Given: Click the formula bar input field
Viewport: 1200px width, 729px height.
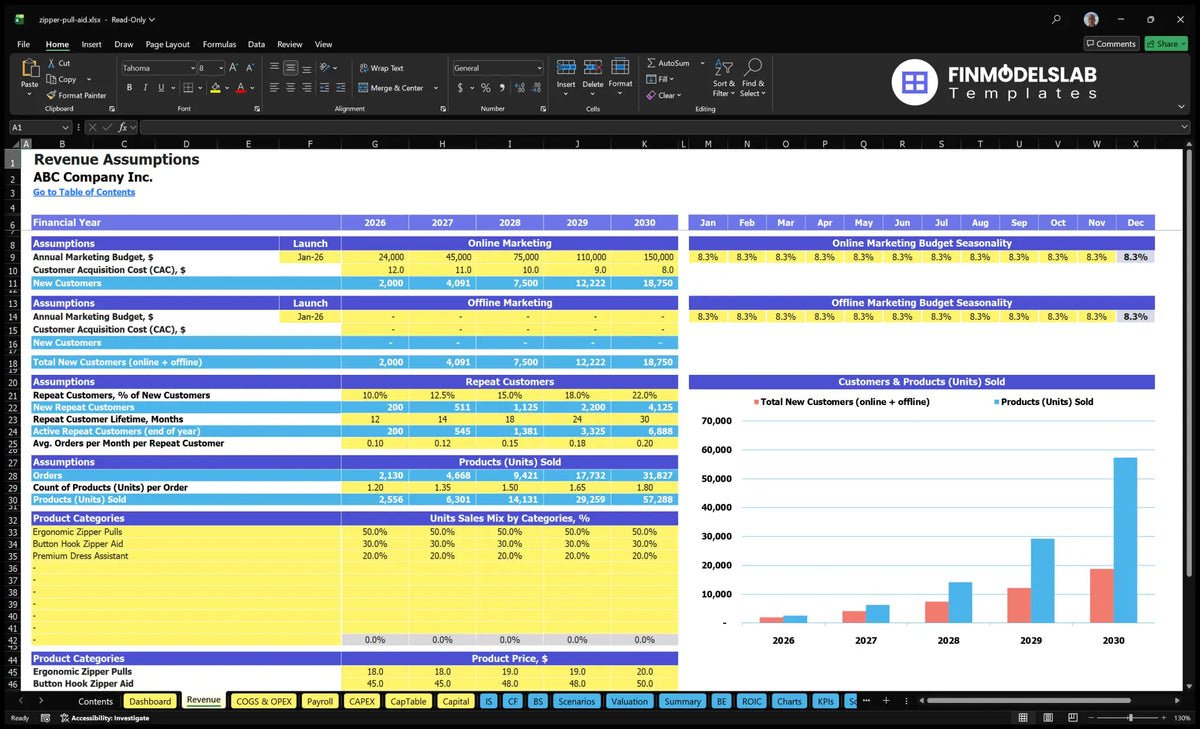Looking at the screenshot, I should tap(665, 127).
